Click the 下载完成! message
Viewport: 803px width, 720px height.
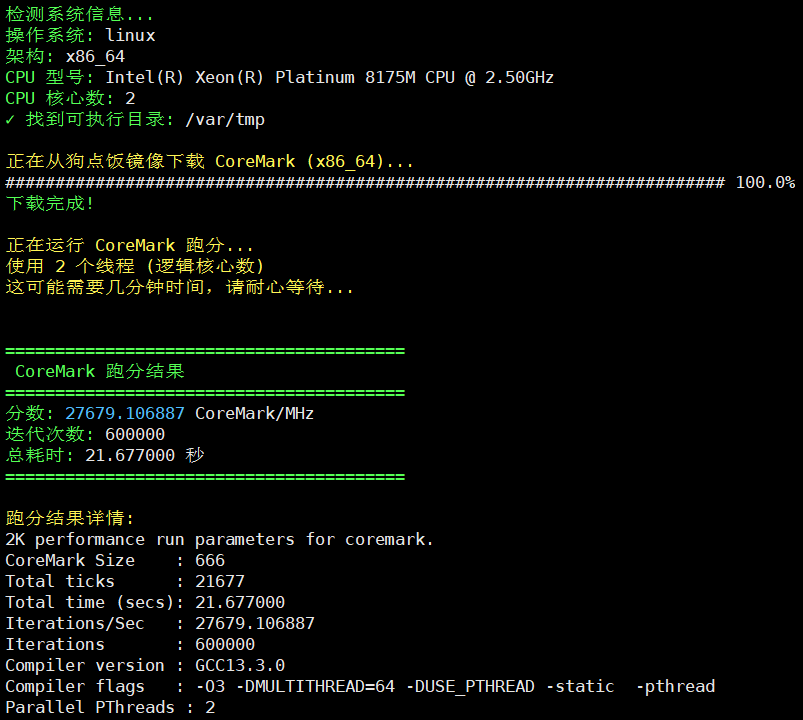pyautogui.click(x=50, y=203)
